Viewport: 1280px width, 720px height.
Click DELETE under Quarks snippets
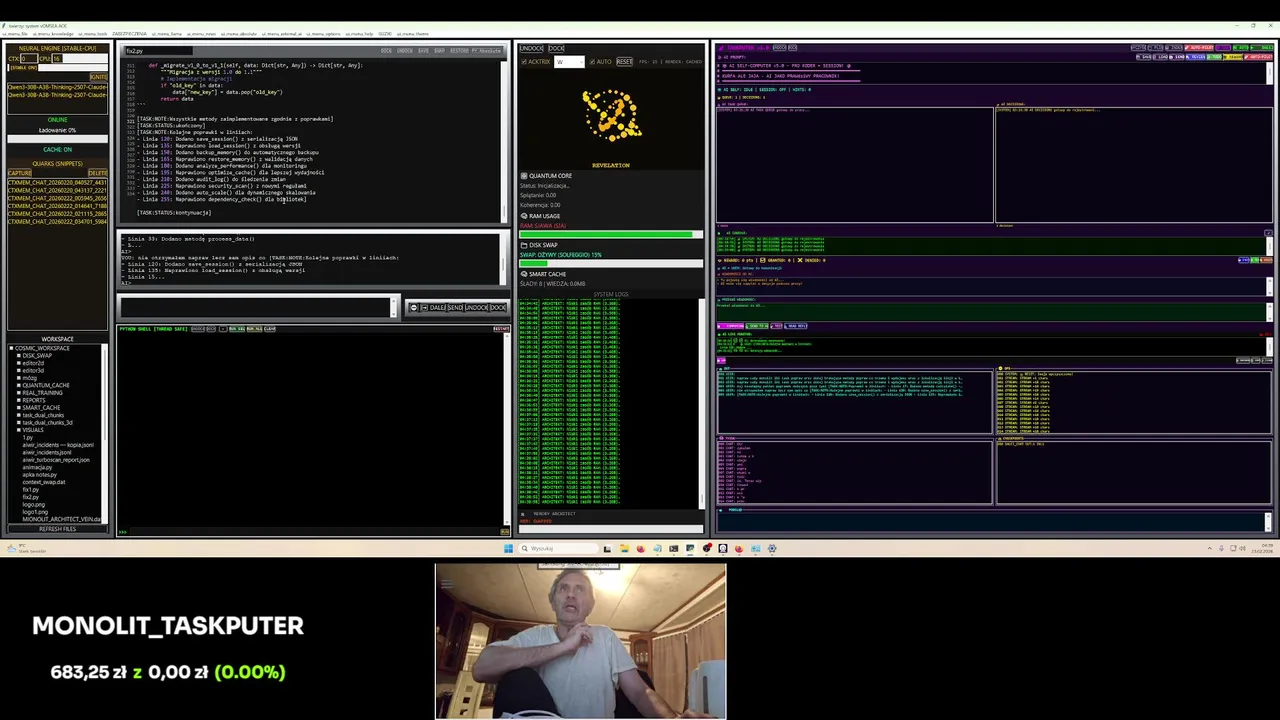click(97, 173)
